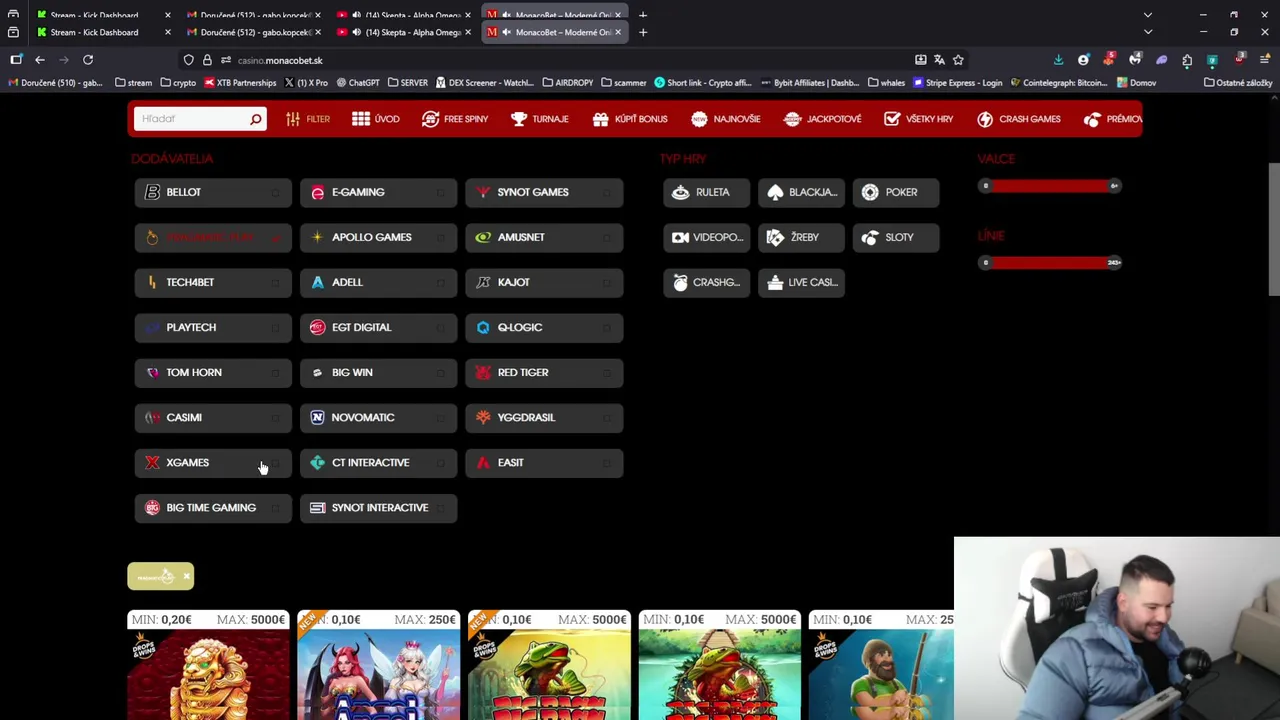
Task: Click the search magnifier icon
Action: pyautogui.click(x=255, y=119)
